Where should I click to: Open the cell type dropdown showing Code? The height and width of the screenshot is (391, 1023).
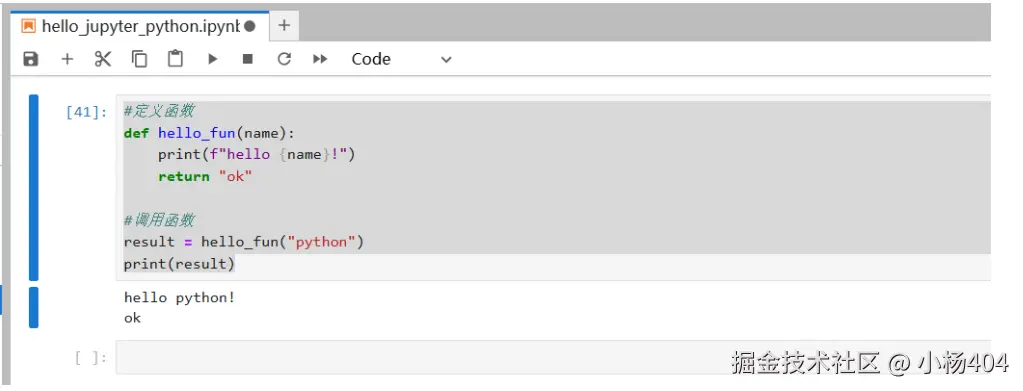tap(401, 59)
